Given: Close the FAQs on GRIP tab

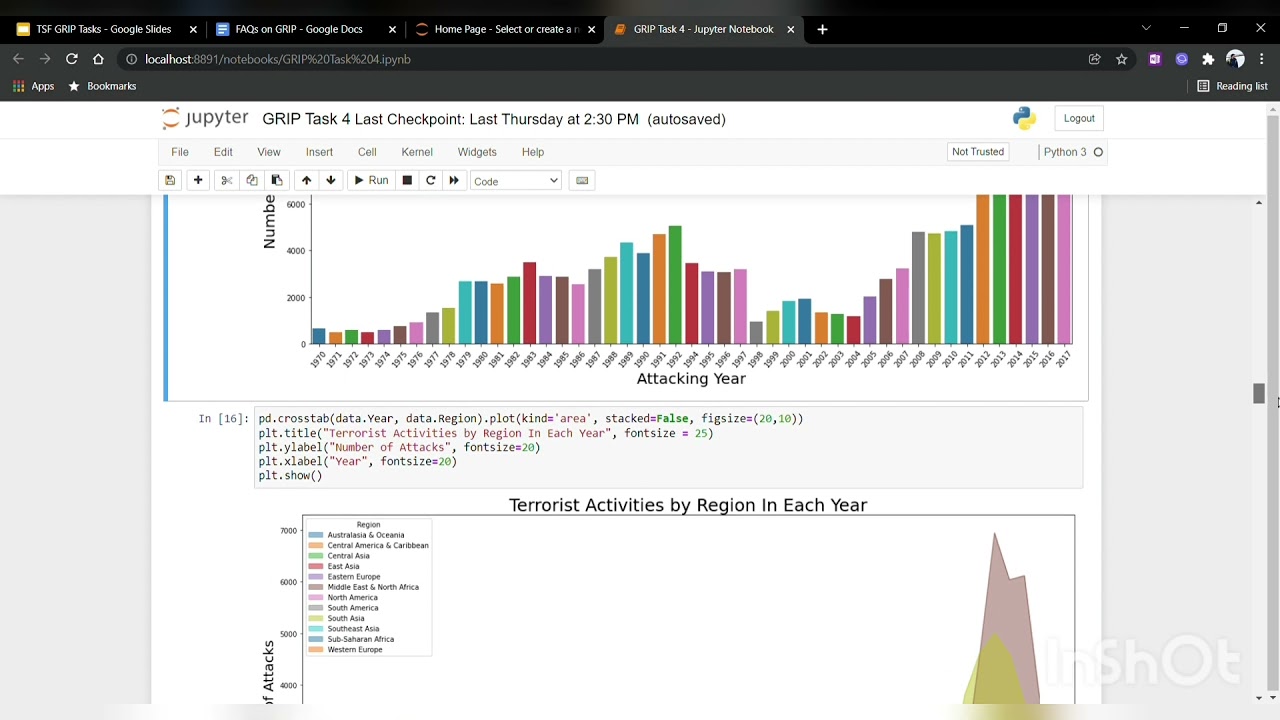Looking at the screenshot, I should coord(392,29).
